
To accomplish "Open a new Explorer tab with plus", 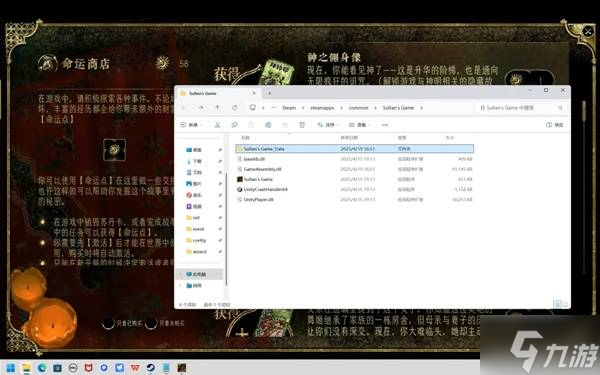I will 269,93.
